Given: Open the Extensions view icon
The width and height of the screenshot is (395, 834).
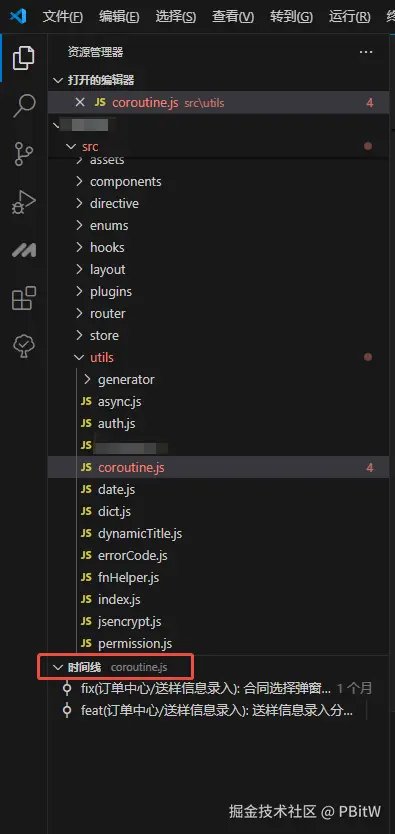Looking at the screenshot, I should (23, 298).
